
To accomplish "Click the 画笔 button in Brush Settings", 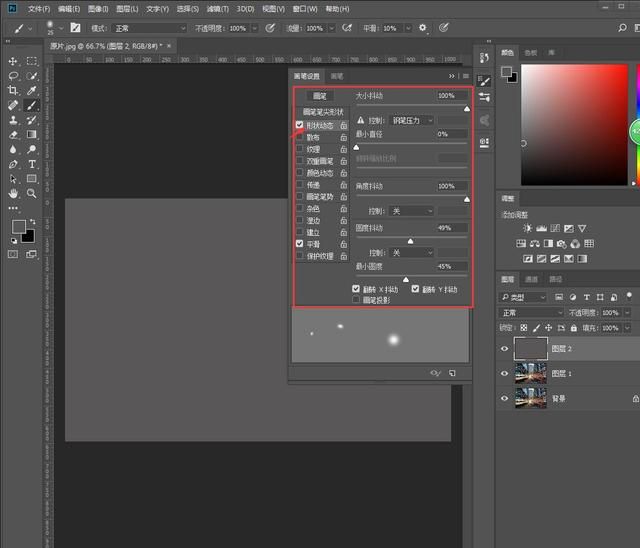I will tap(320, 96).
